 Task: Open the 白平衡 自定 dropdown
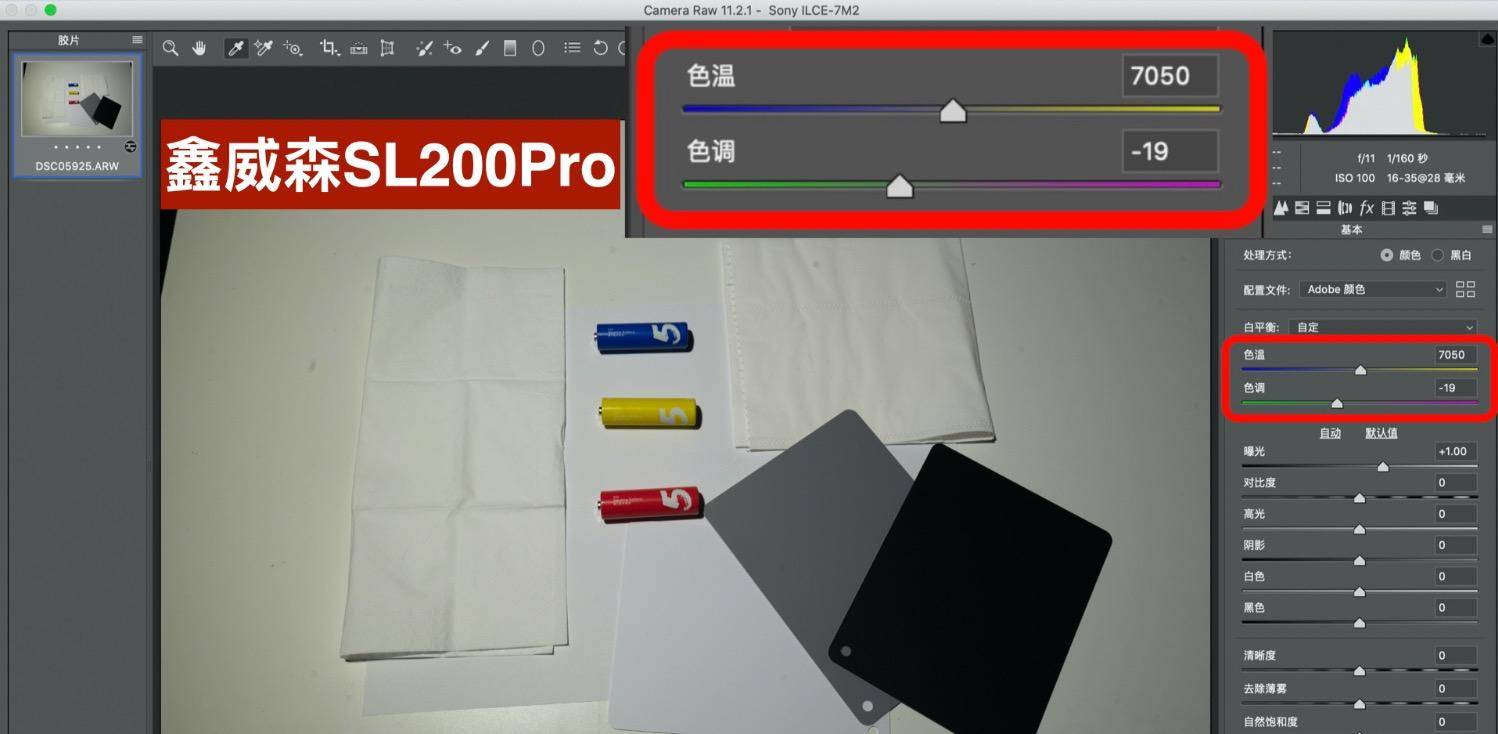tap(1382, 327)
